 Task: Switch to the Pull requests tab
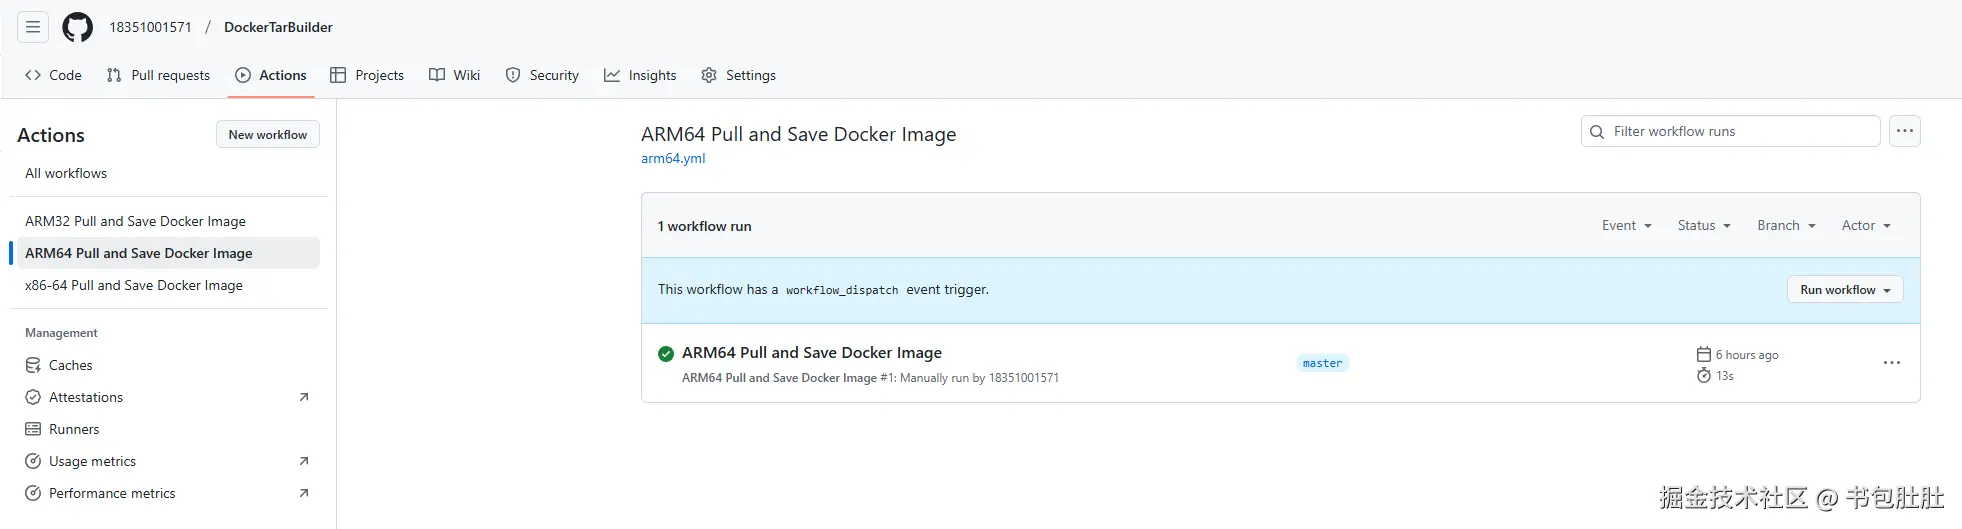click(x=158, y=75)
